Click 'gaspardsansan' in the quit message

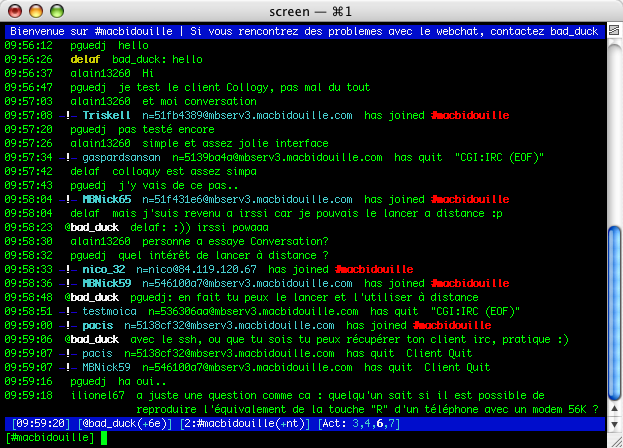pos(122,158)
